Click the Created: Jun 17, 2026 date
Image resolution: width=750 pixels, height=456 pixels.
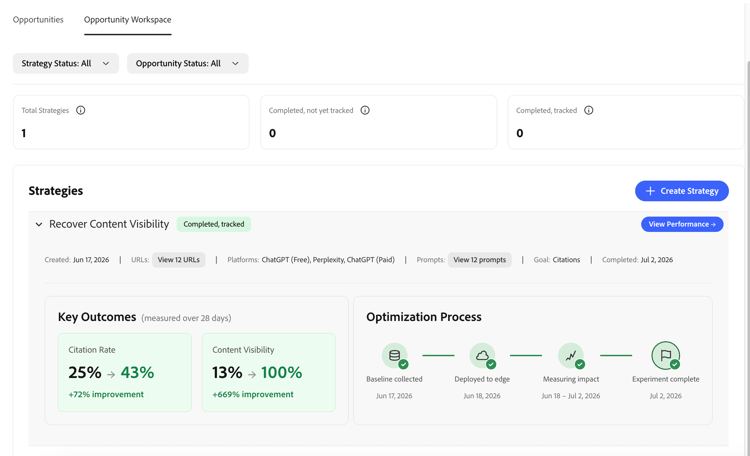point(91,260)
